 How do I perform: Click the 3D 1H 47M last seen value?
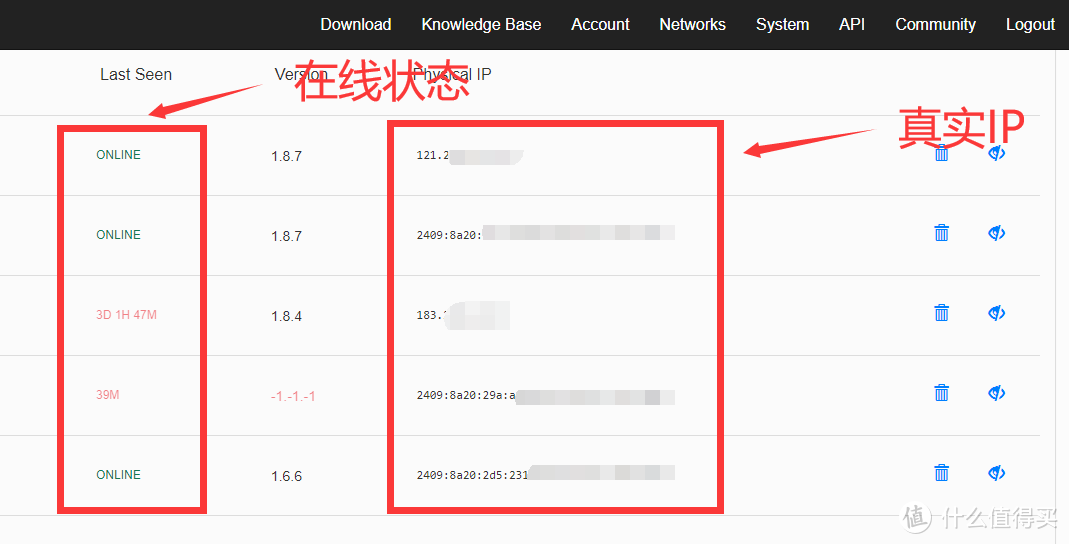126,315
